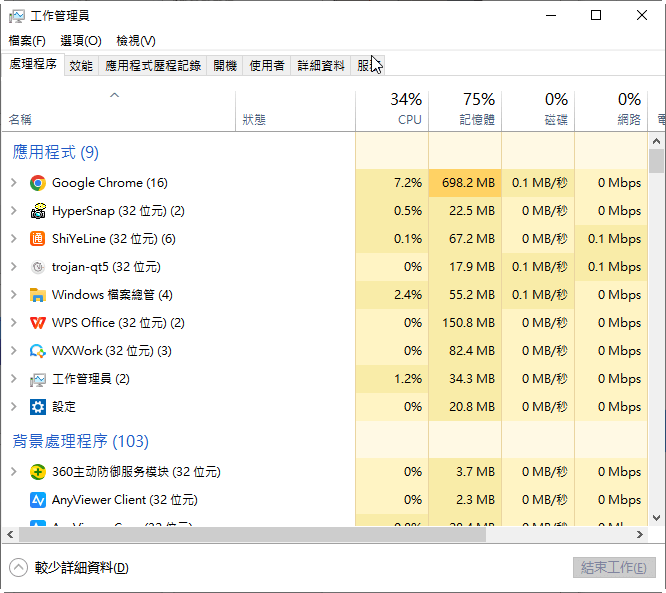Click the 工作管理員 row icon
The height and width of the screenshot is (593, 666).
(x=38, y=379)
